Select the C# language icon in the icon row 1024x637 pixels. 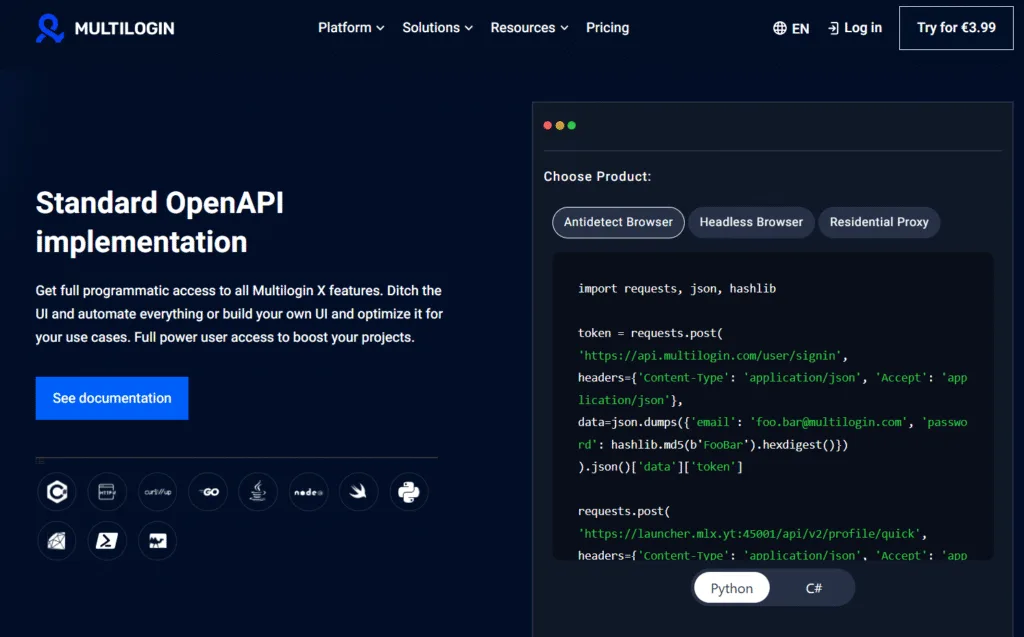(57, 492)
